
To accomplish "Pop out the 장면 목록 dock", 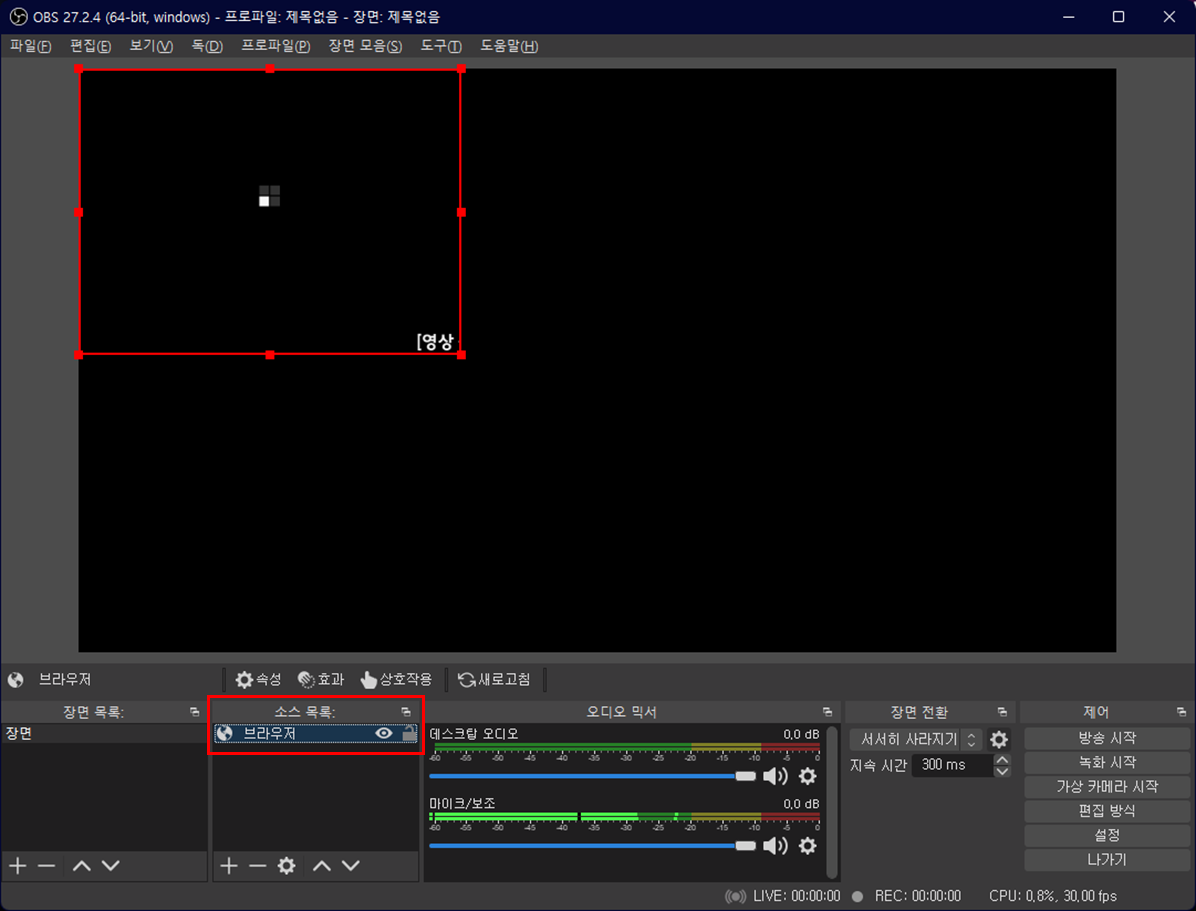I will coord(195,712).
